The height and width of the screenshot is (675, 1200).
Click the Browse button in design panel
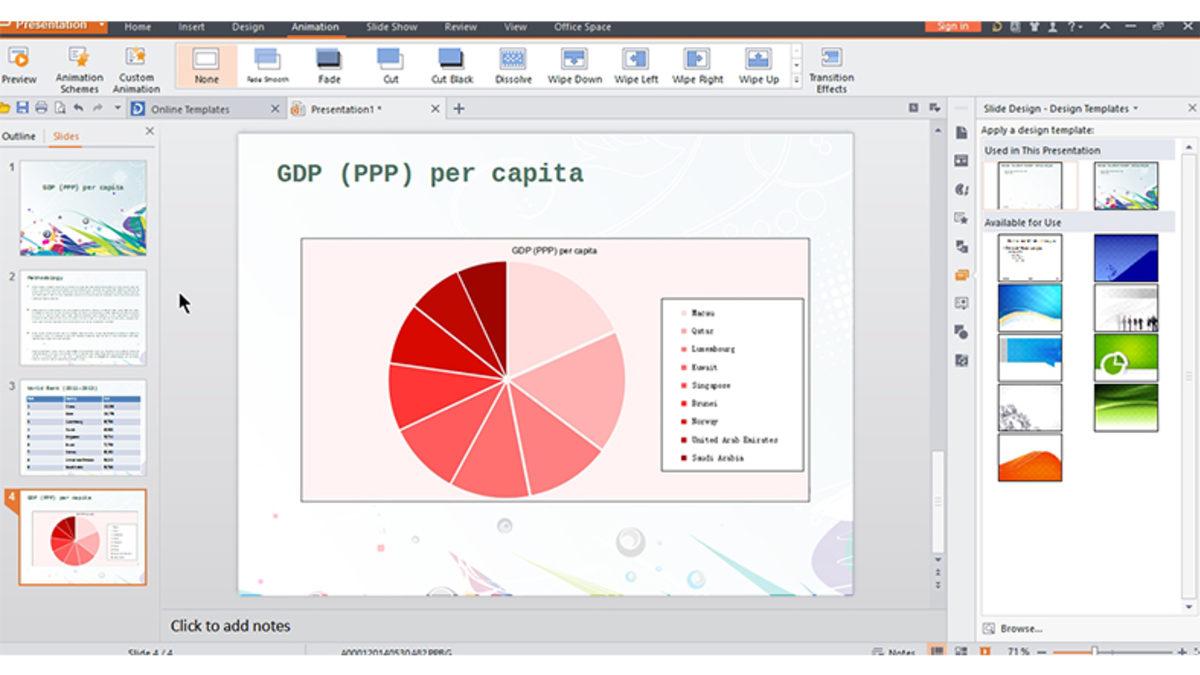[x=1017, y=628]
